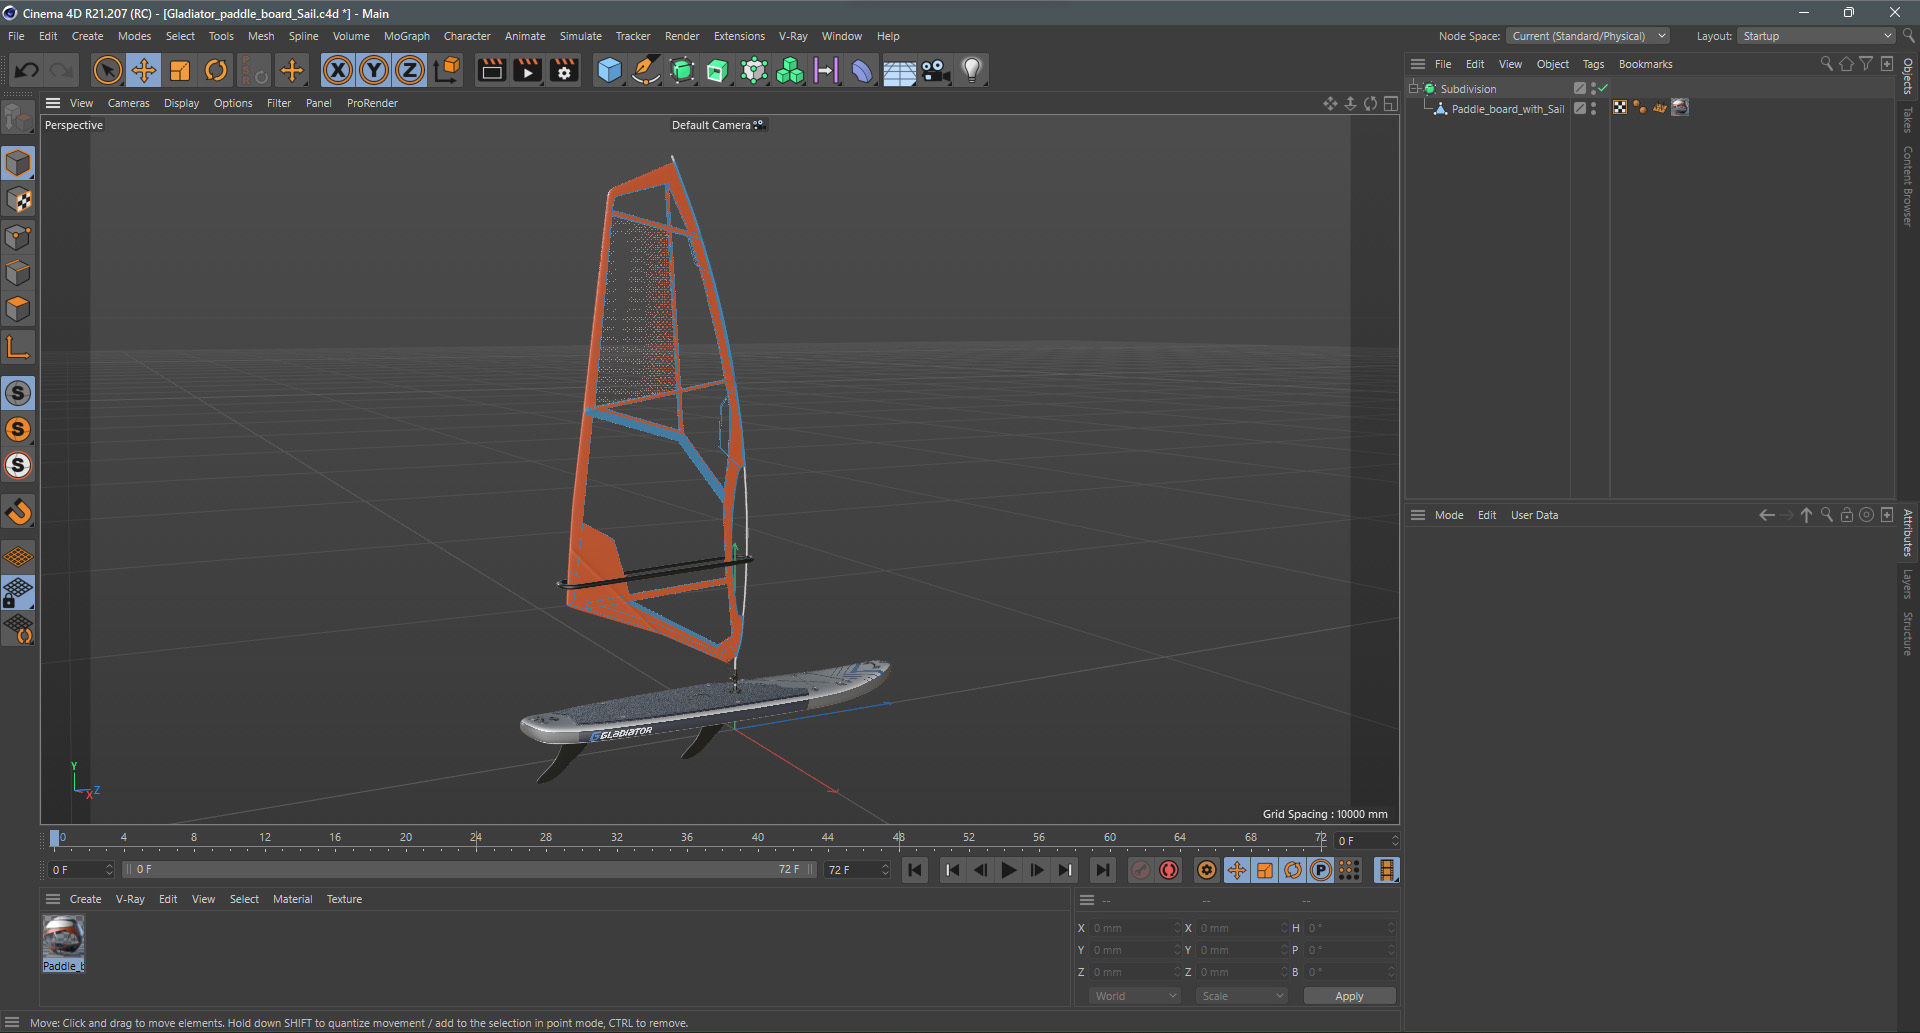This screenshot has height=1033, width=1920.
Task: Switch to Texture mode
Action: coord(18,200)
